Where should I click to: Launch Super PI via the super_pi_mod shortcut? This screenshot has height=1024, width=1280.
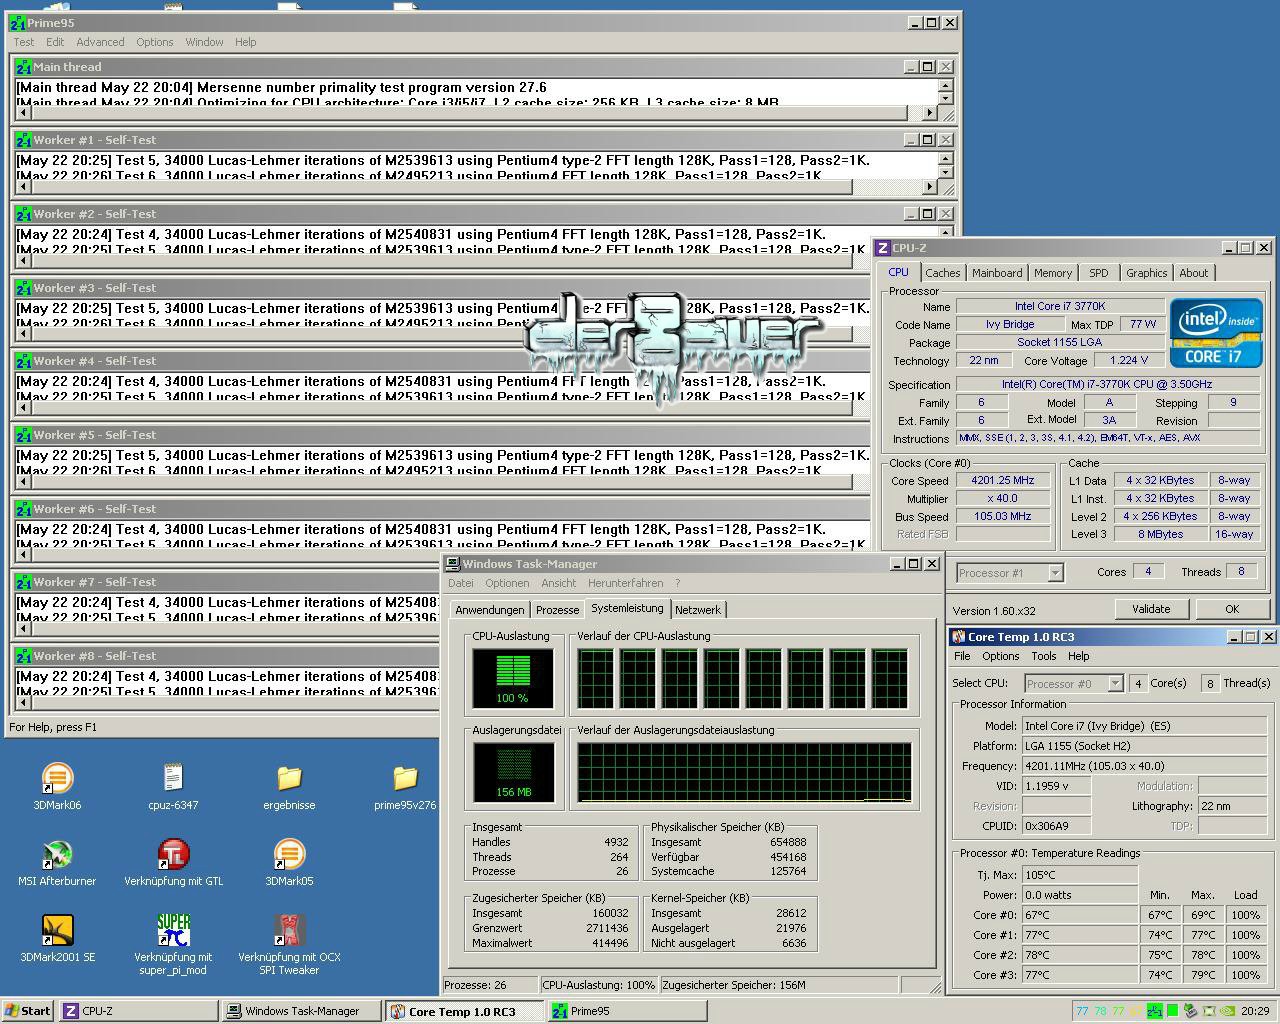172,933
